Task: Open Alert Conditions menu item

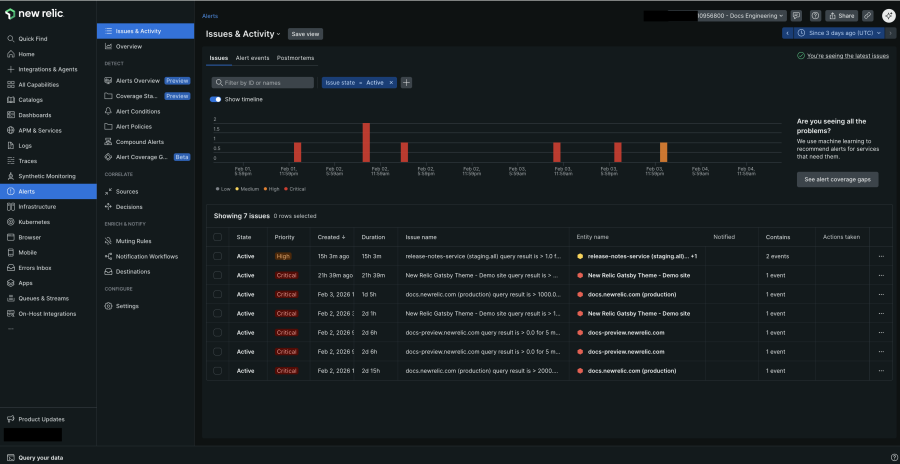Action: point(138,111)
